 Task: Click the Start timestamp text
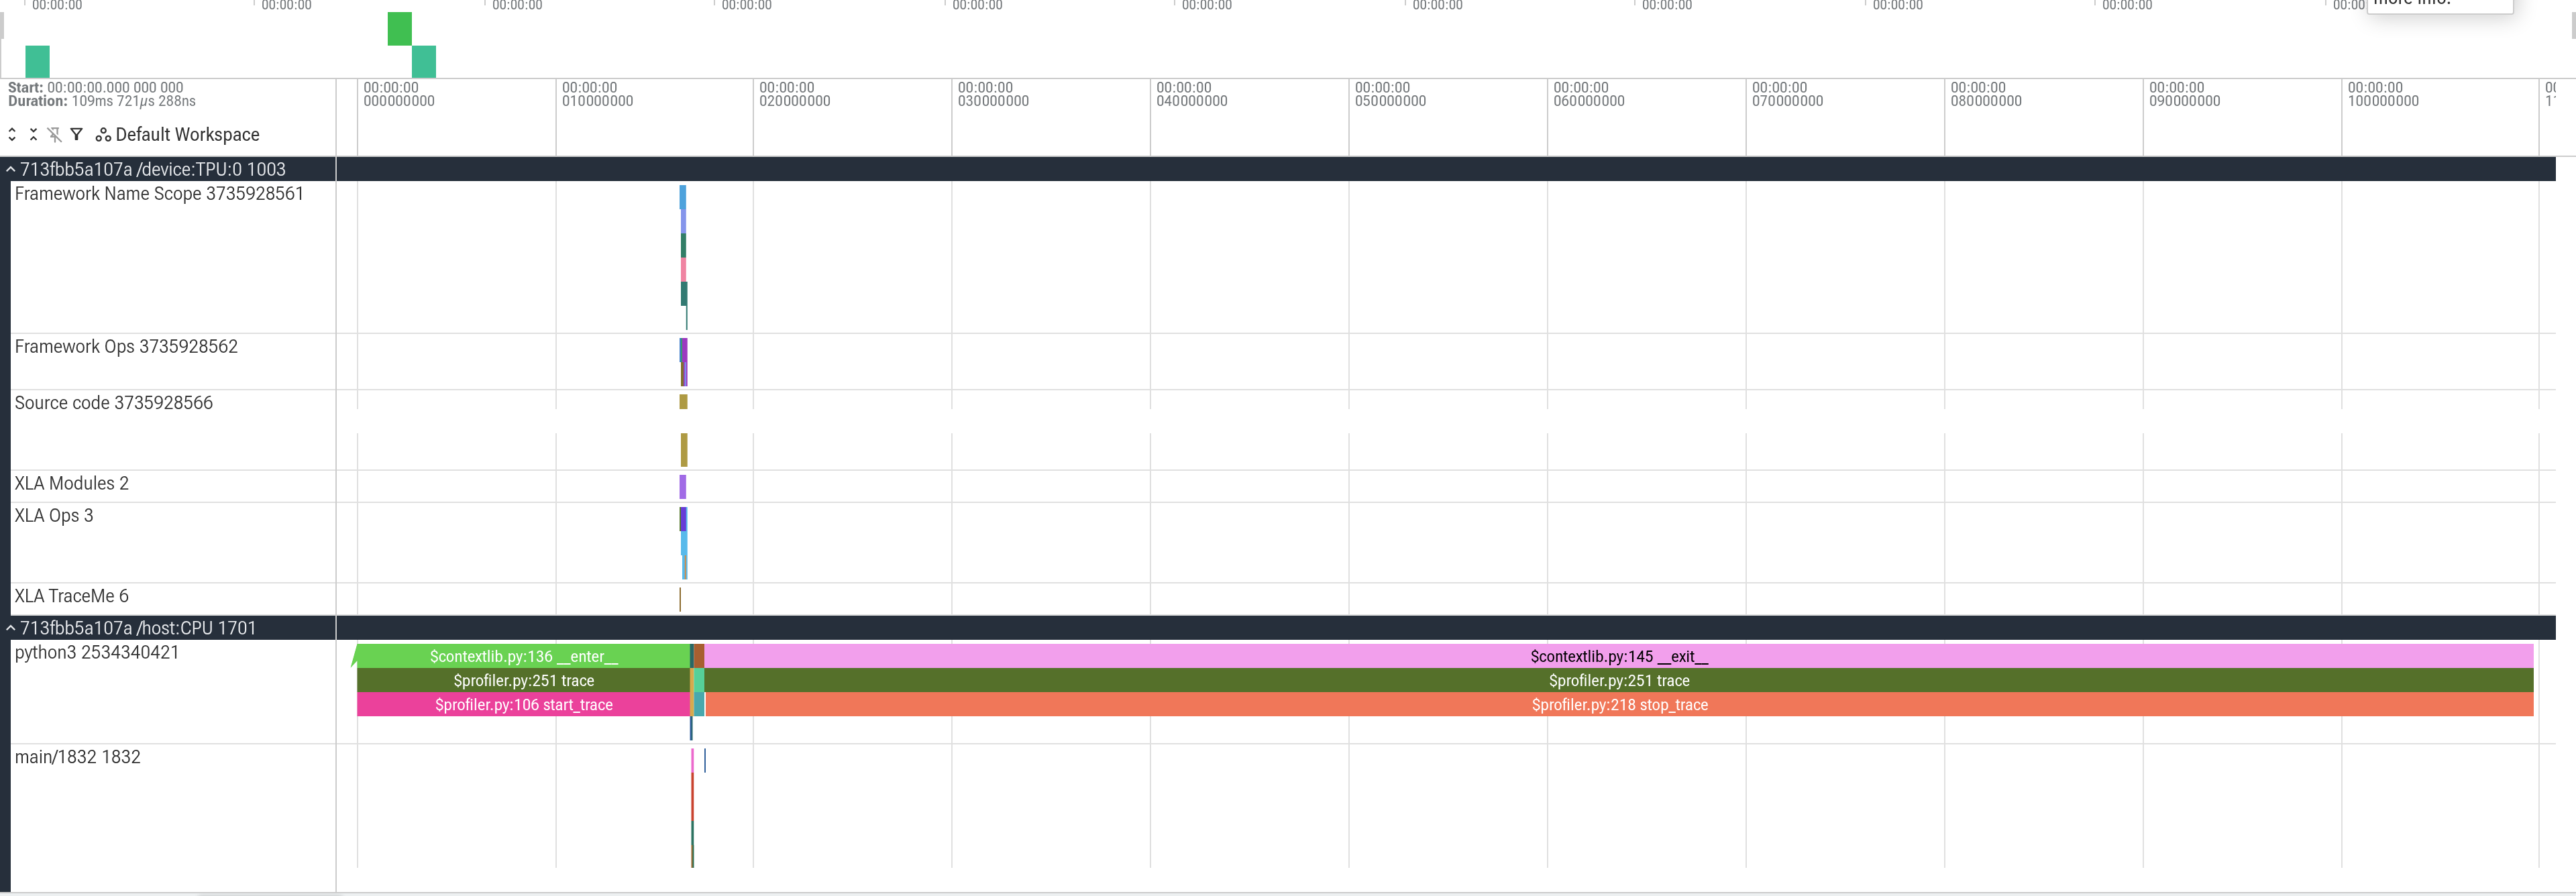[96, 88]
